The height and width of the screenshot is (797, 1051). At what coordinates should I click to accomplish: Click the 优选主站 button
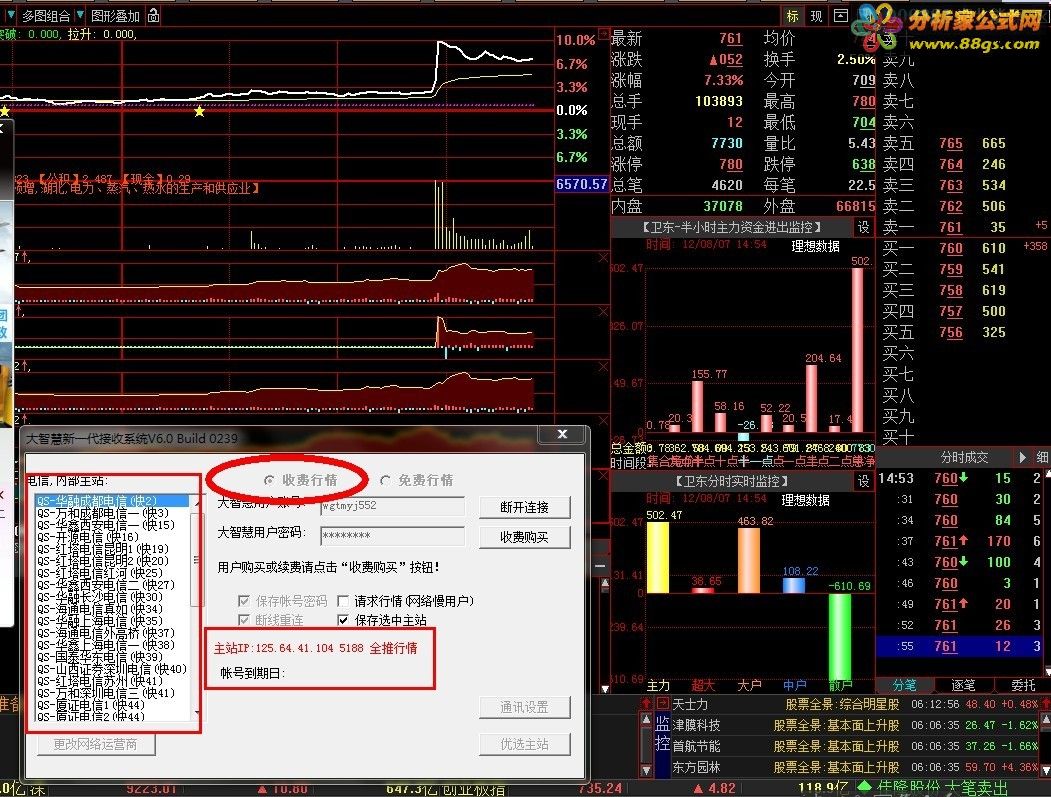pyautogui.click(x=525, y=744)
